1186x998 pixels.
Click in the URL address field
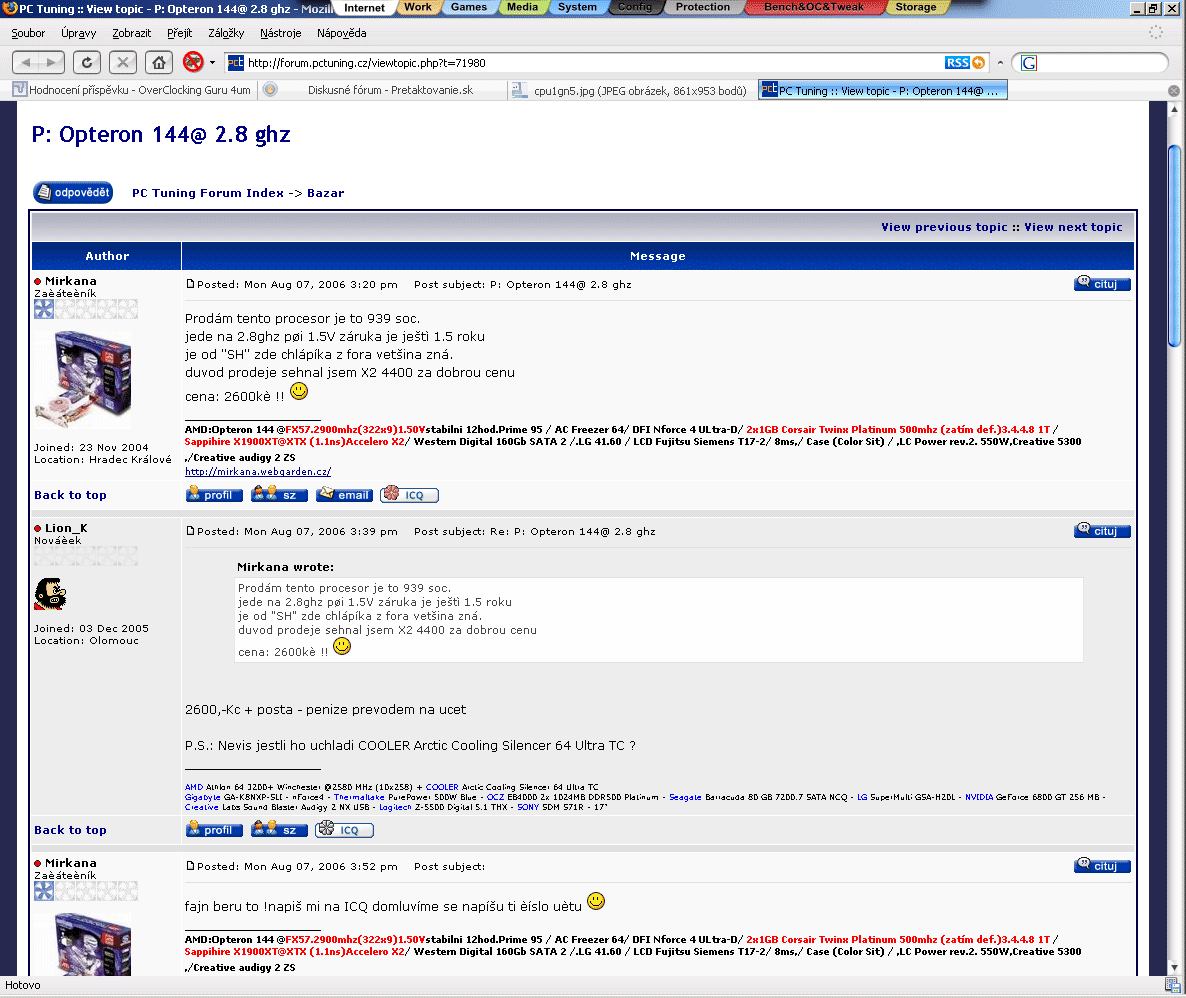(590, 63)
